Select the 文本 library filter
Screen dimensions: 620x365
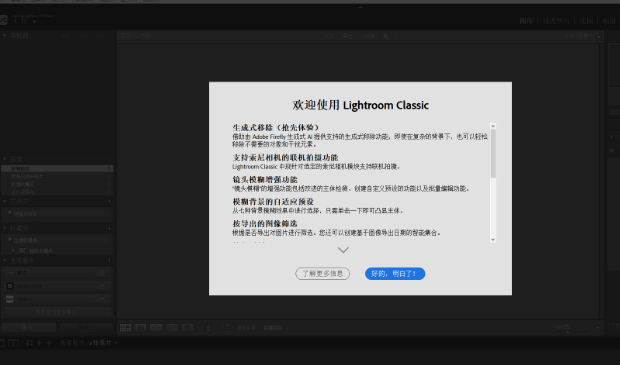click(329, 36)
